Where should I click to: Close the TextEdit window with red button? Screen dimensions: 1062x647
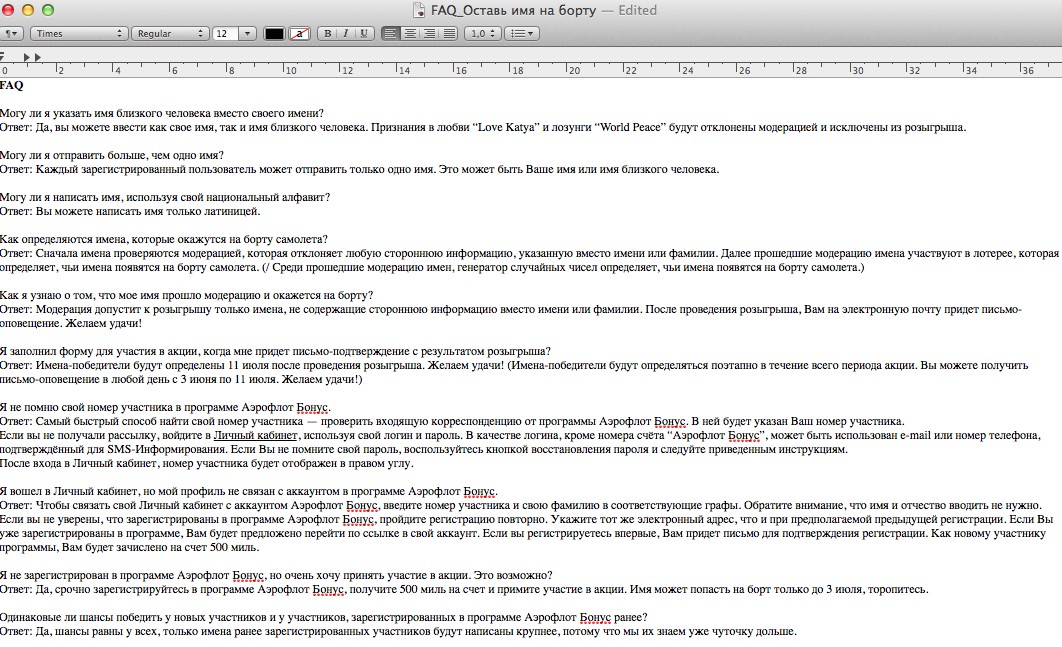(x=7, y=9)
